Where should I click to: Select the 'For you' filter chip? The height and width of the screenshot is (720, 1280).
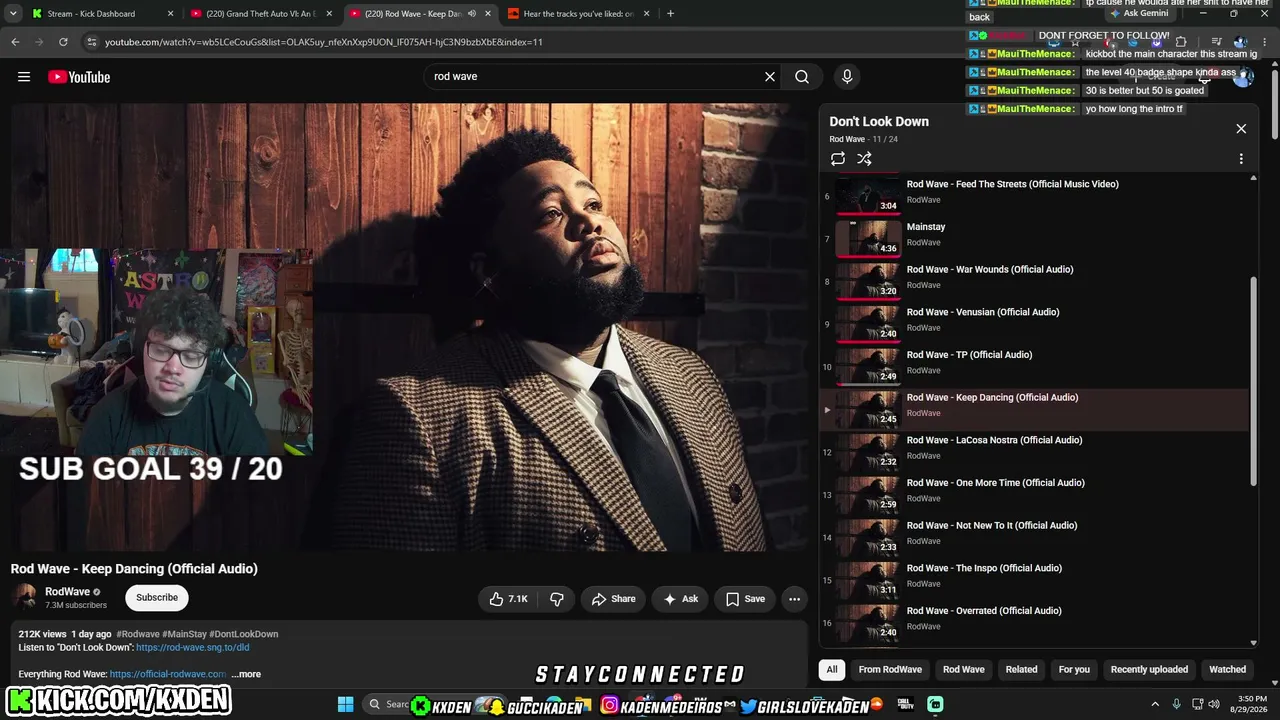tap(1074, 670)
